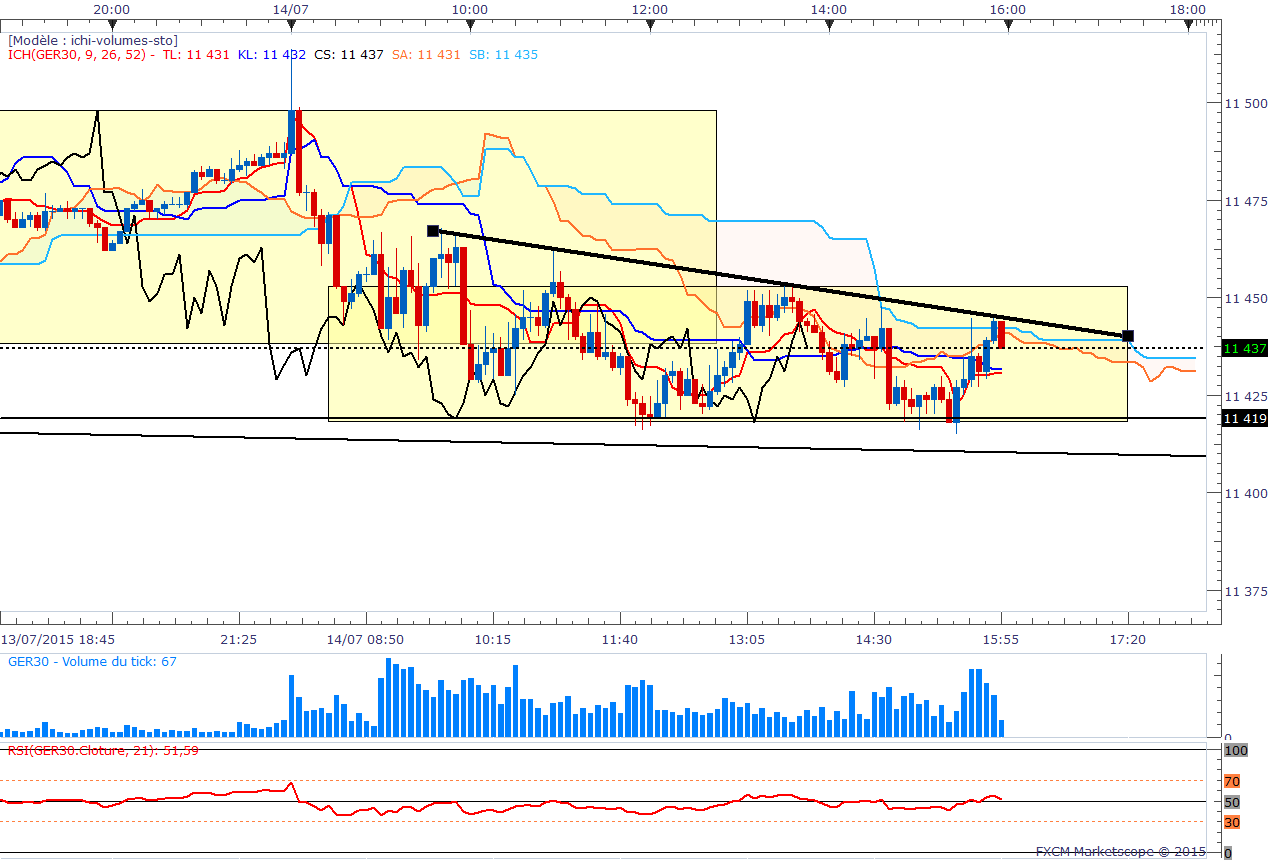Screen dimensions: 1279x860
Task: Click the orange RSI 30 level tag
Action: 1232,822
